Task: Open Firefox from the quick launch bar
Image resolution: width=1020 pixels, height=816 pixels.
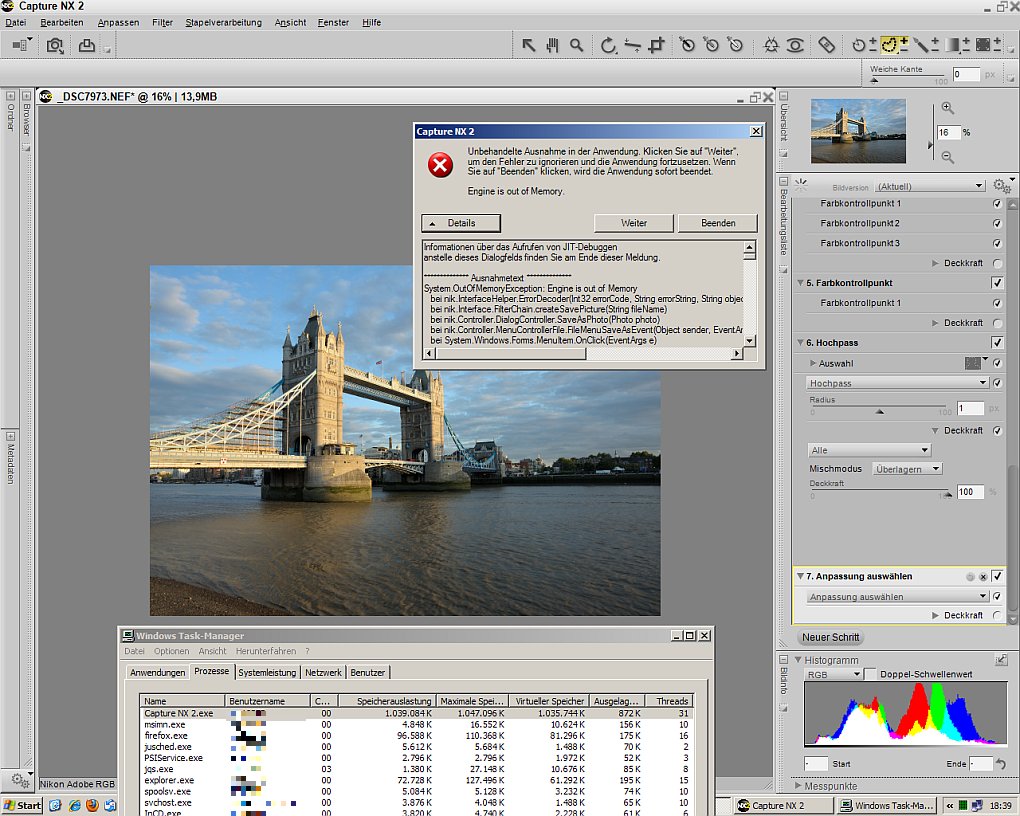Action: click(92, 806)
